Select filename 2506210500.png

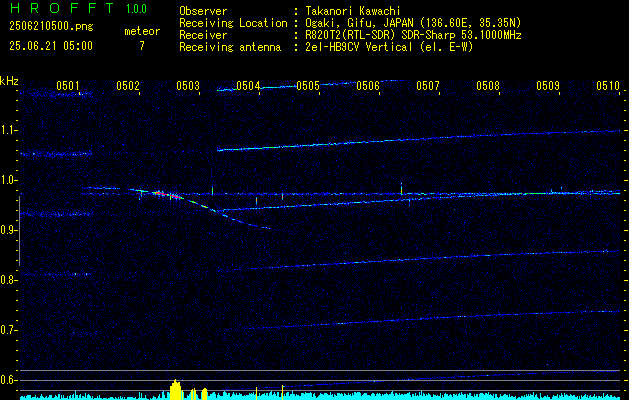[x=51, y=26]
